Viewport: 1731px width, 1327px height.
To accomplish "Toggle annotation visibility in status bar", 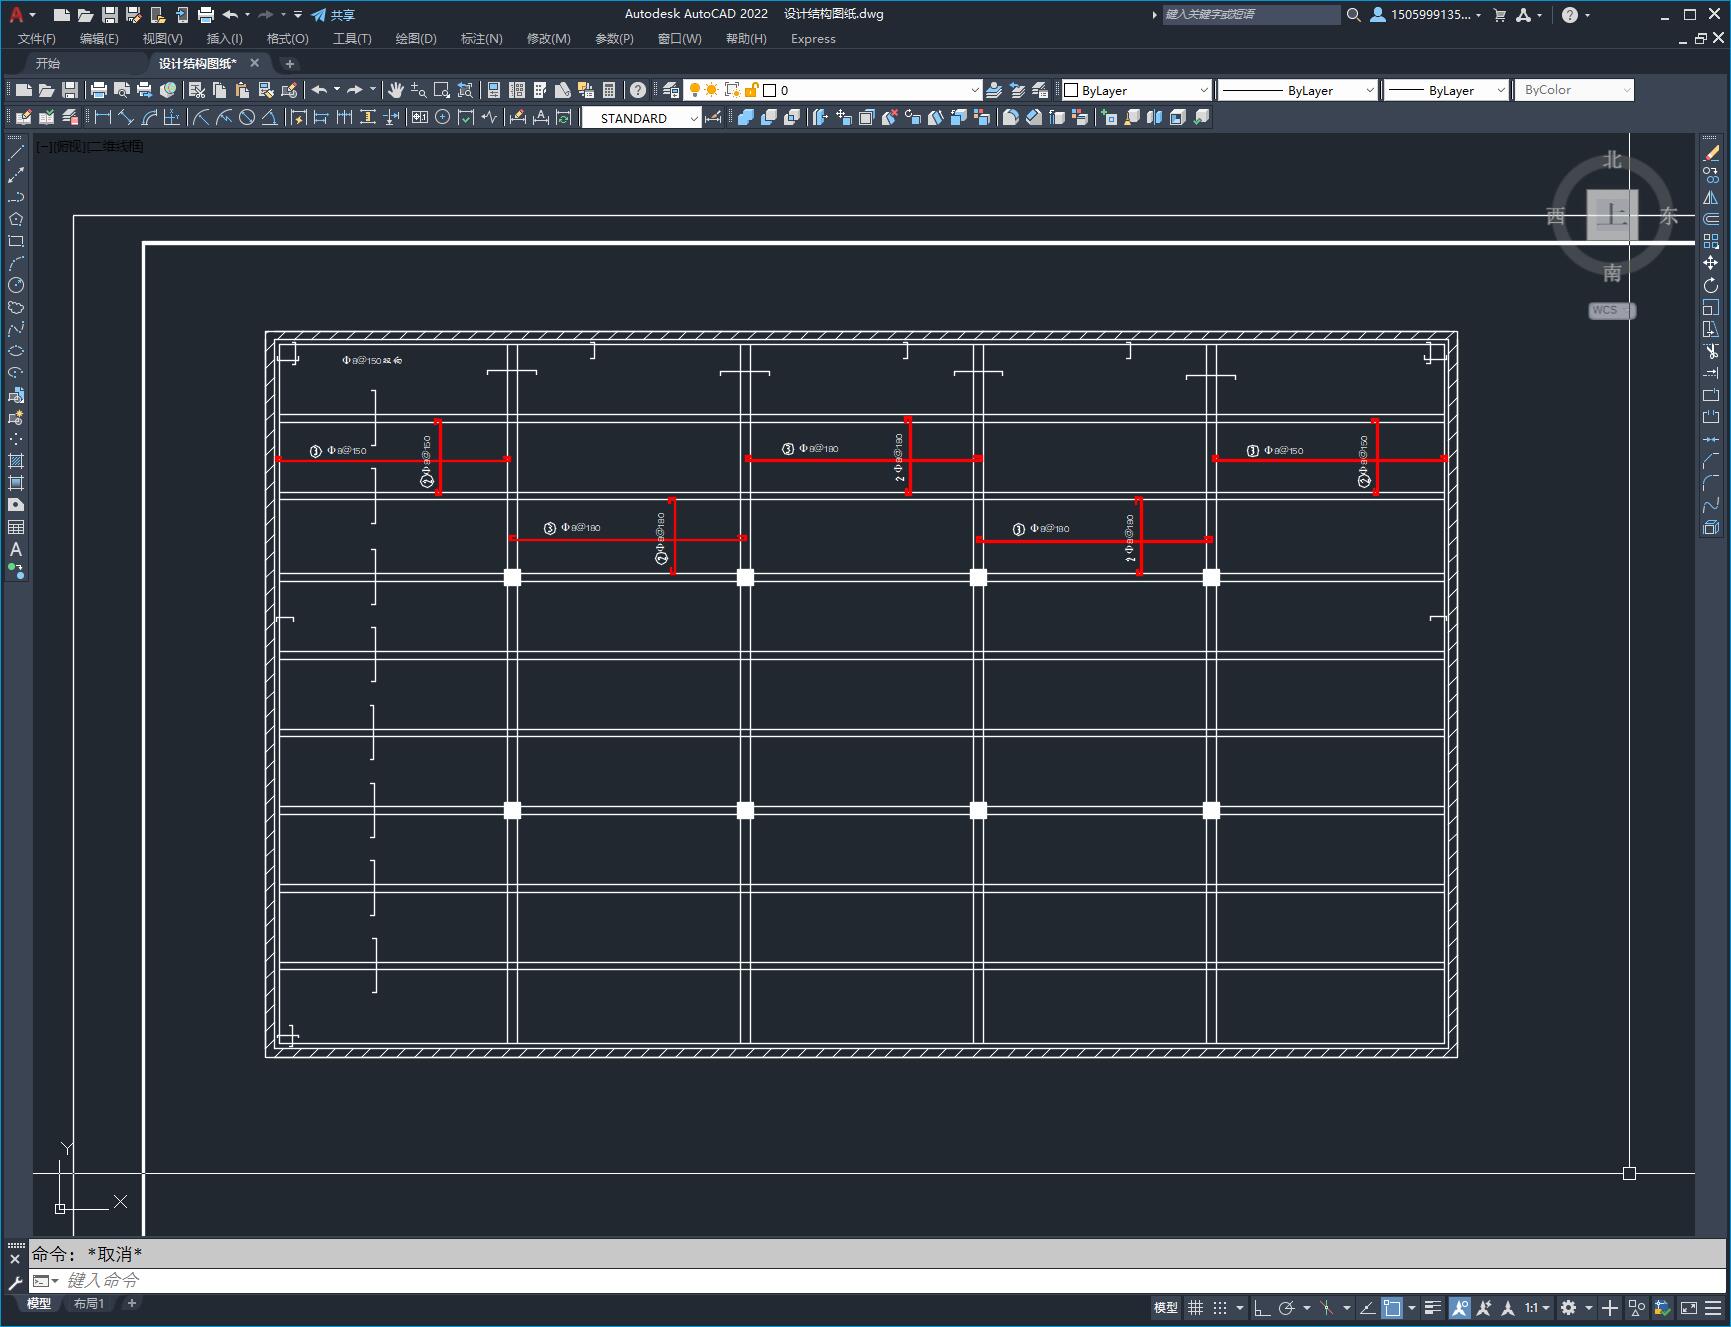I will point(1460,1308).
